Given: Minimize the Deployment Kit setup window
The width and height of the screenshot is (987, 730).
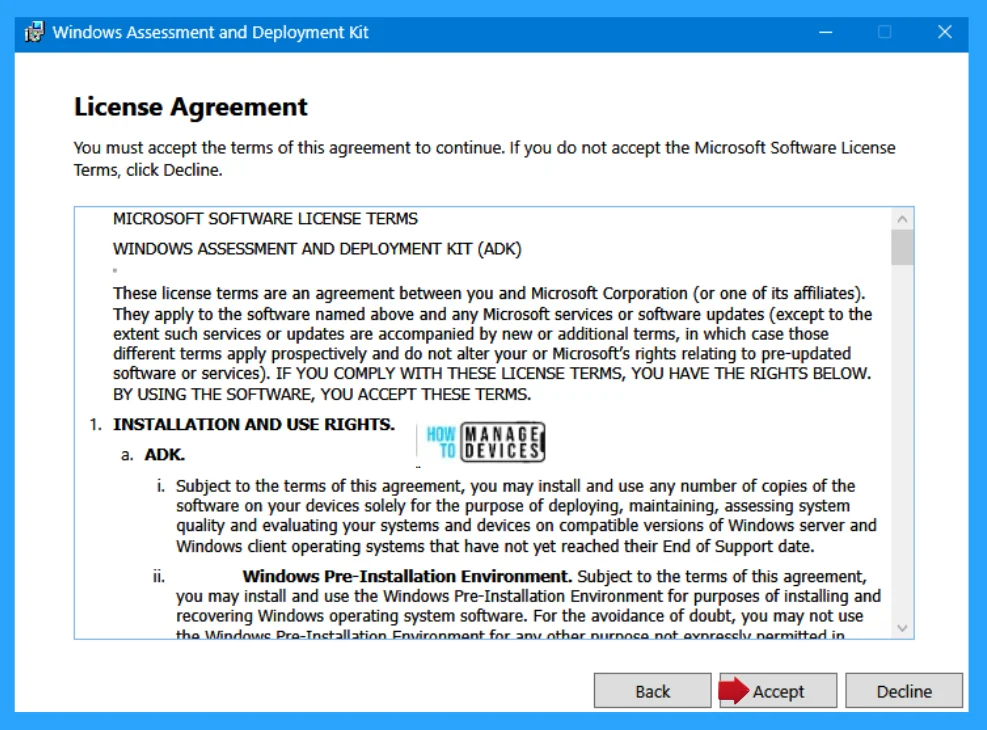Looking at the screenshot, I should click(x=826, y=32).
